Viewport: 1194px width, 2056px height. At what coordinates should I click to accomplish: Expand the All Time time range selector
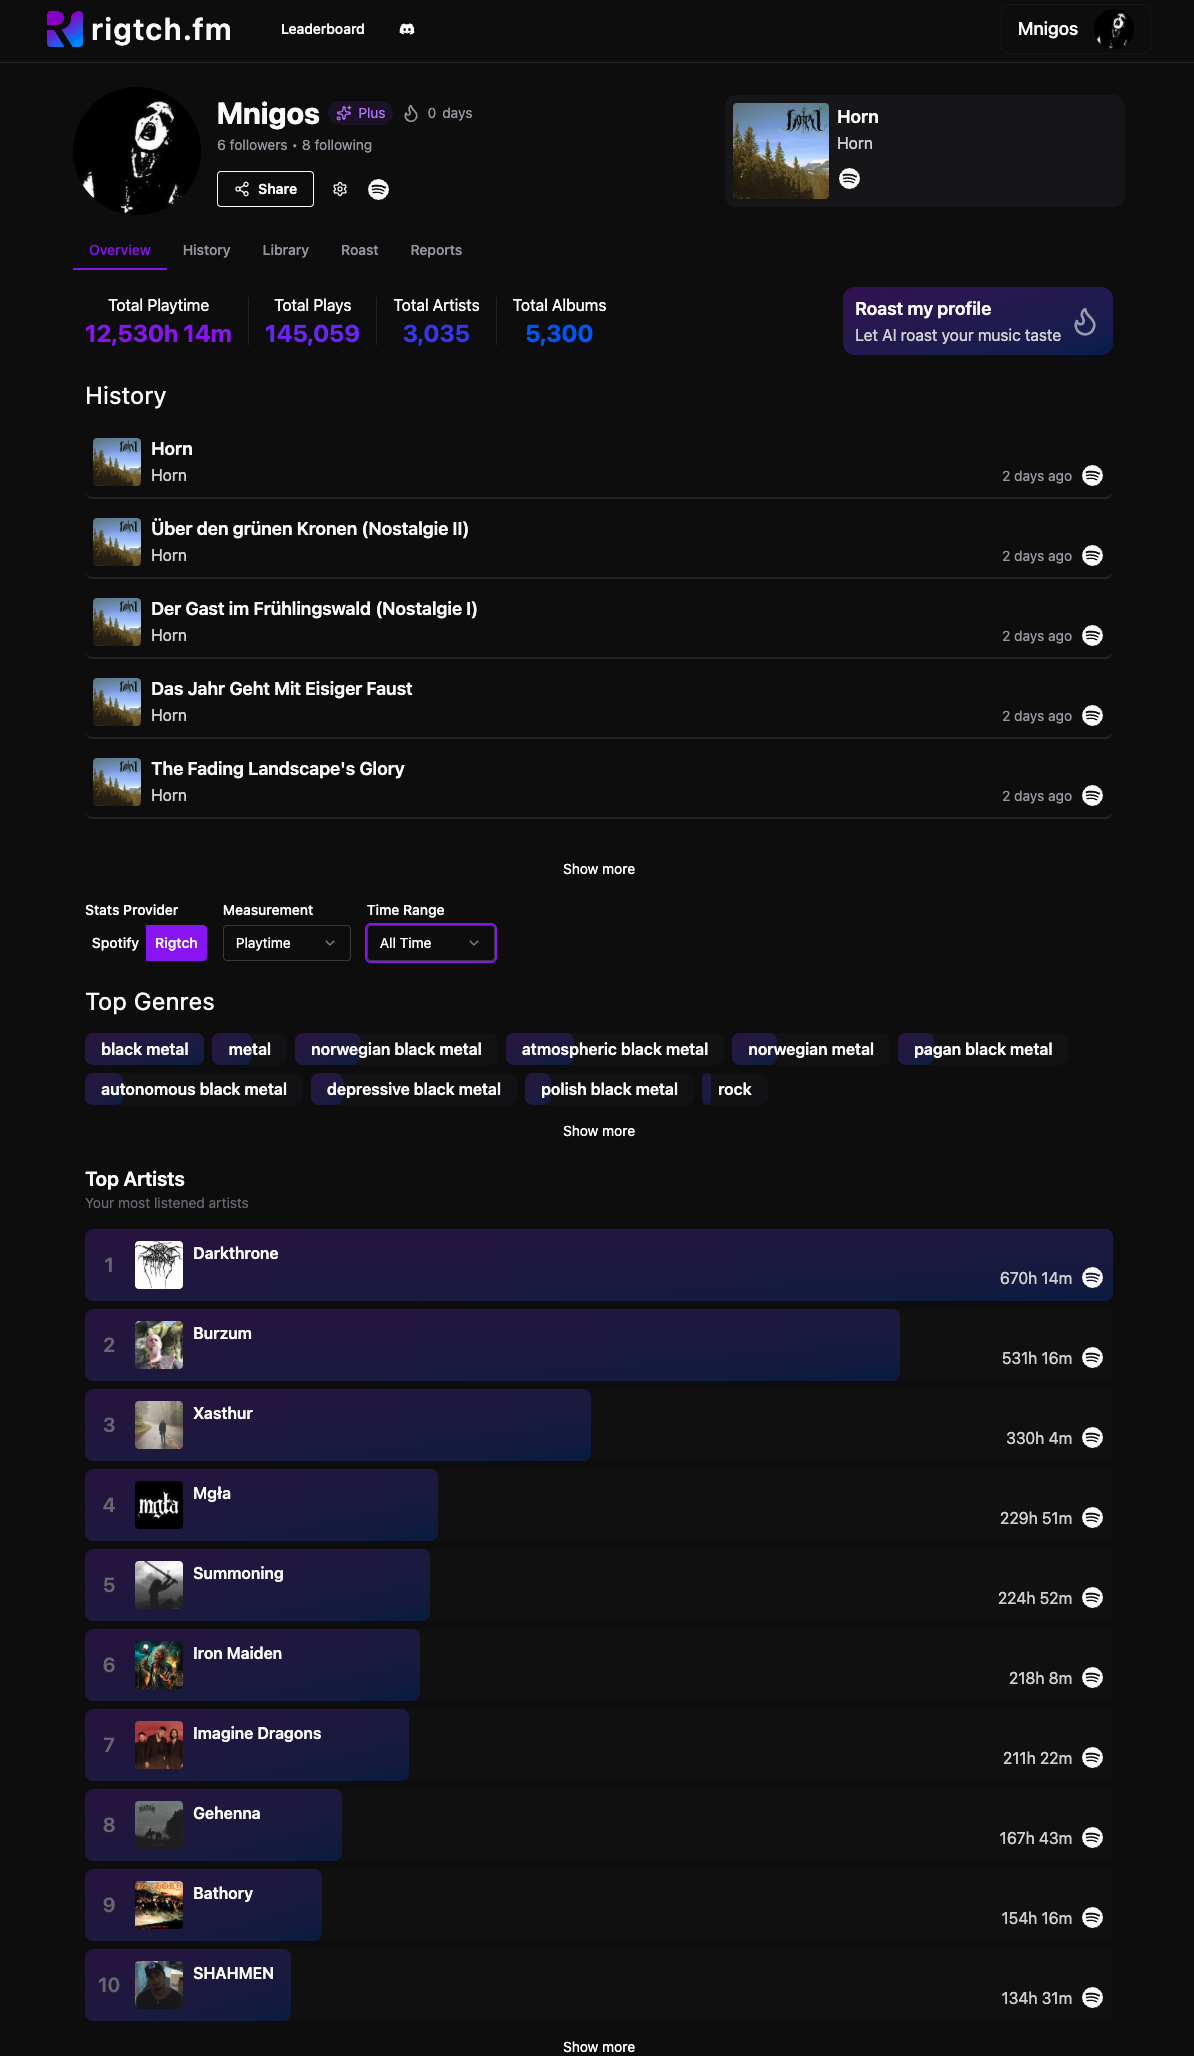430,942
